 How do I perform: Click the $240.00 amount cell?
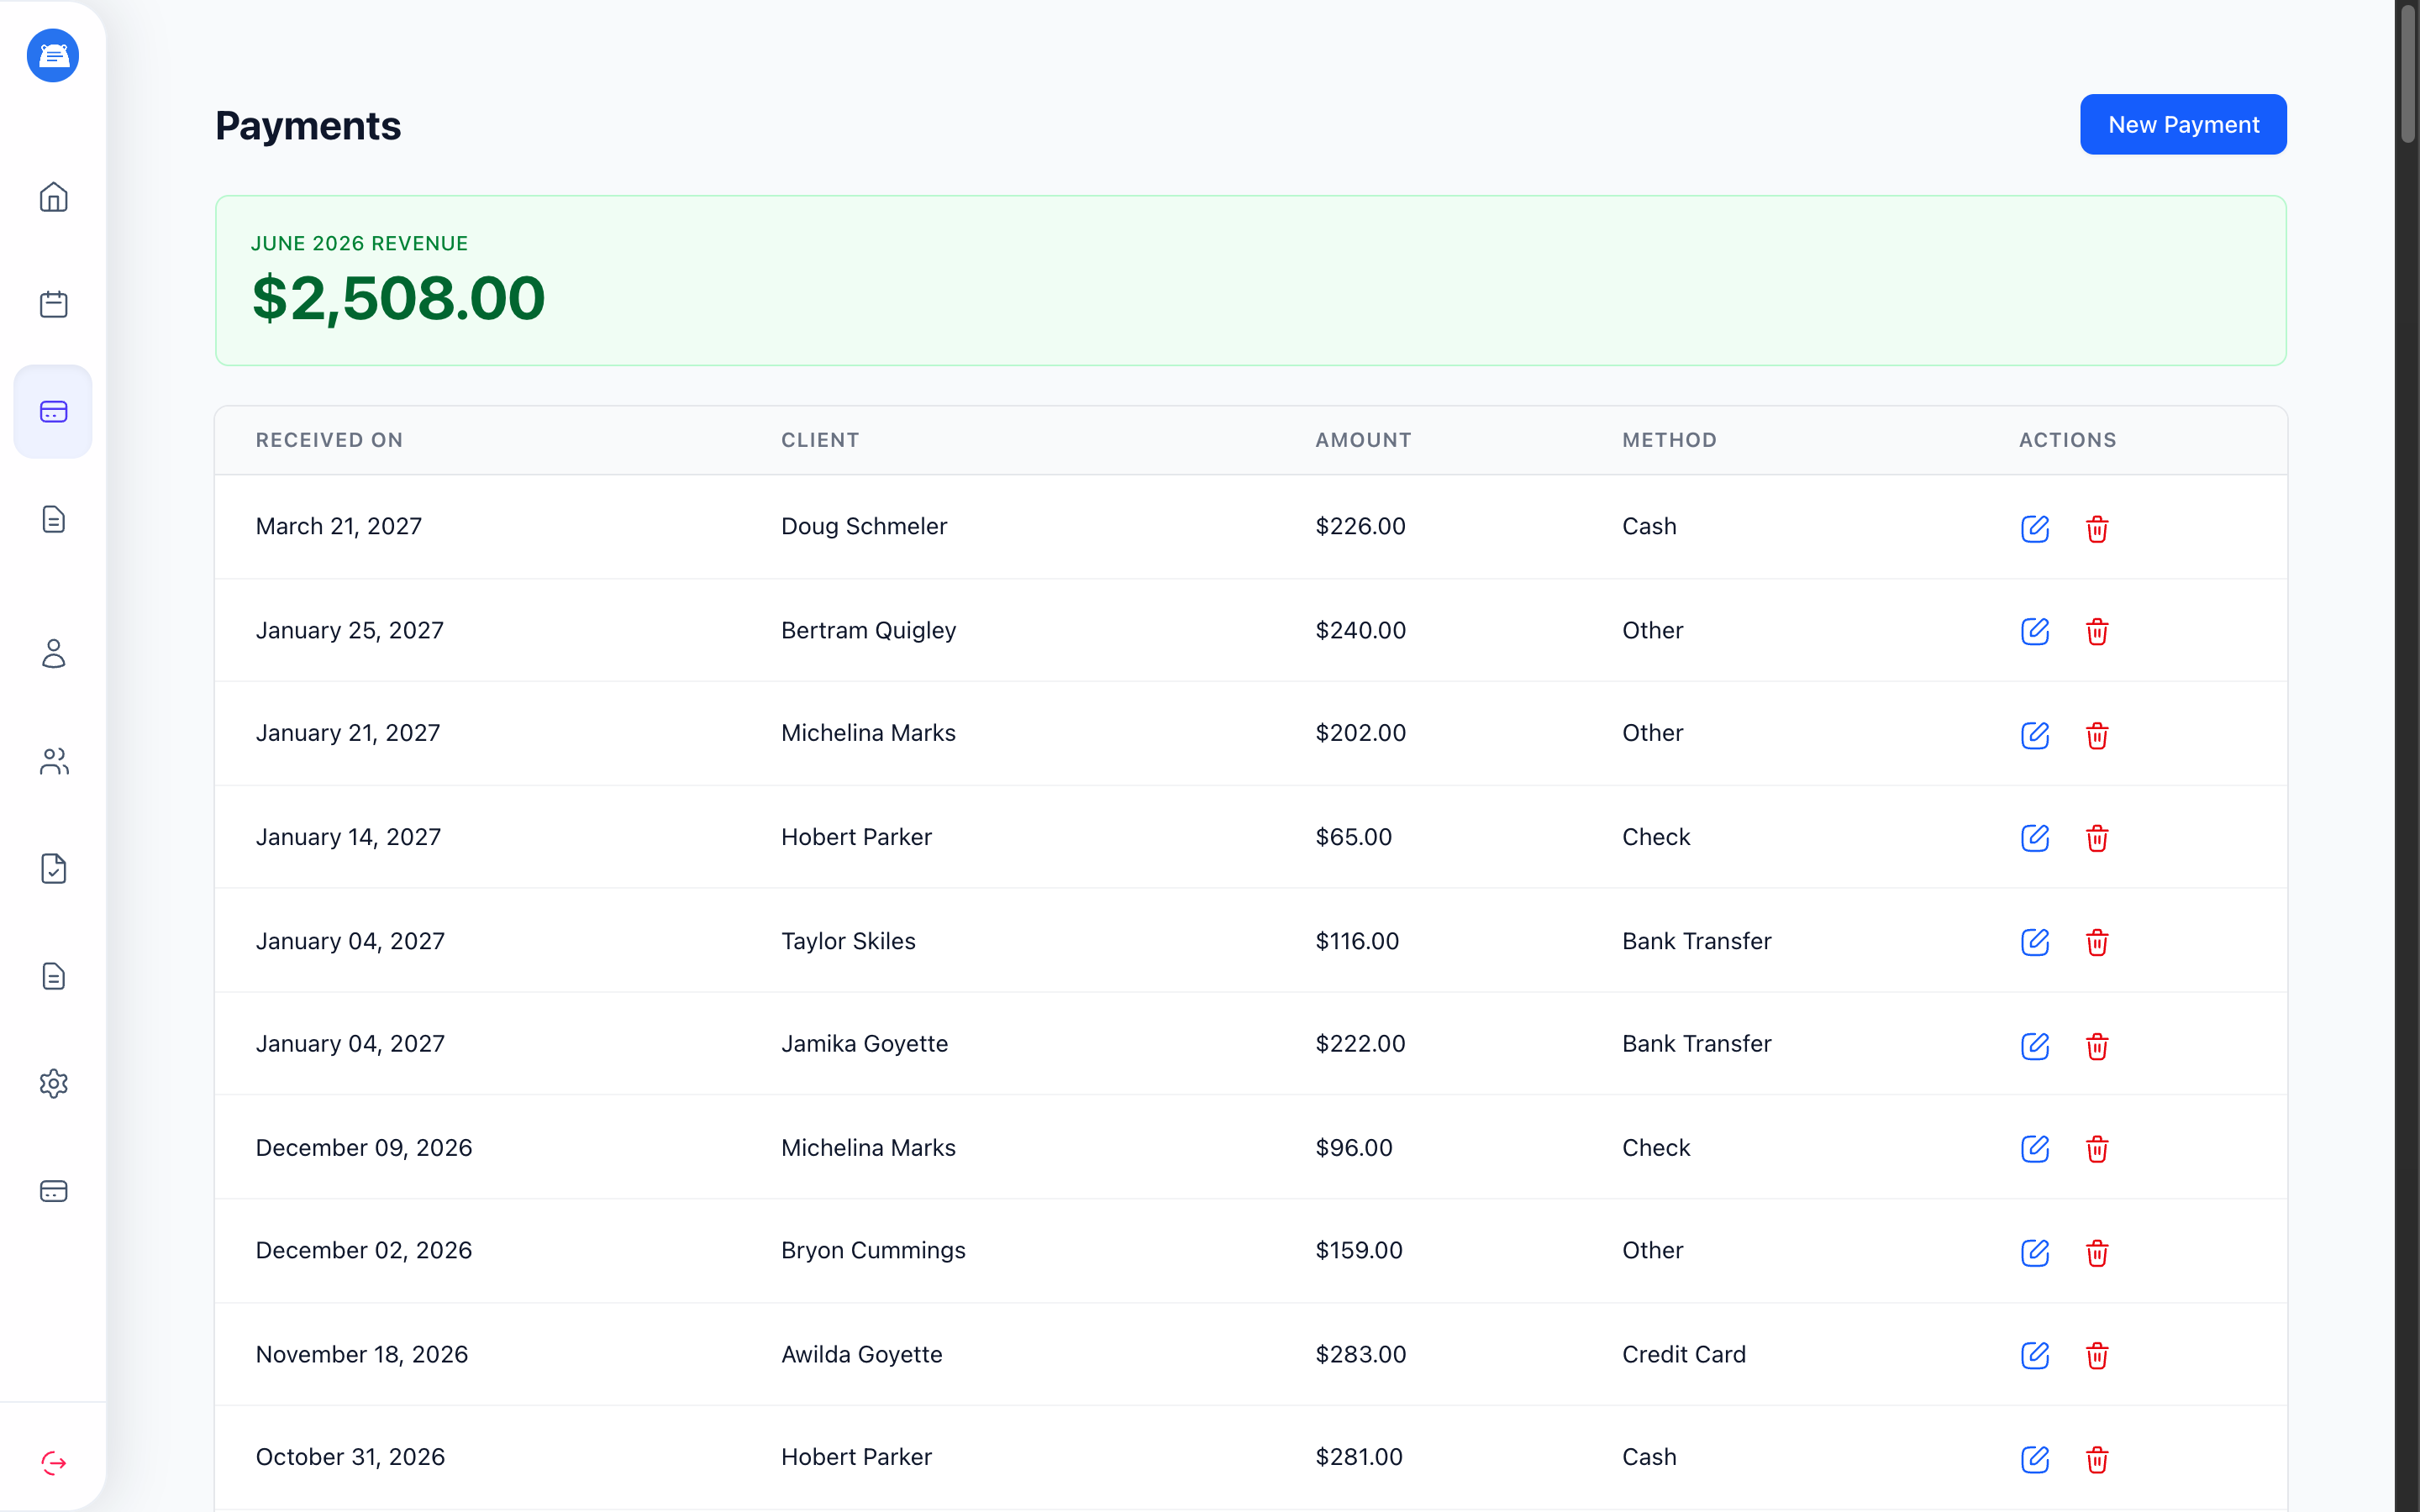point(1360,630)
